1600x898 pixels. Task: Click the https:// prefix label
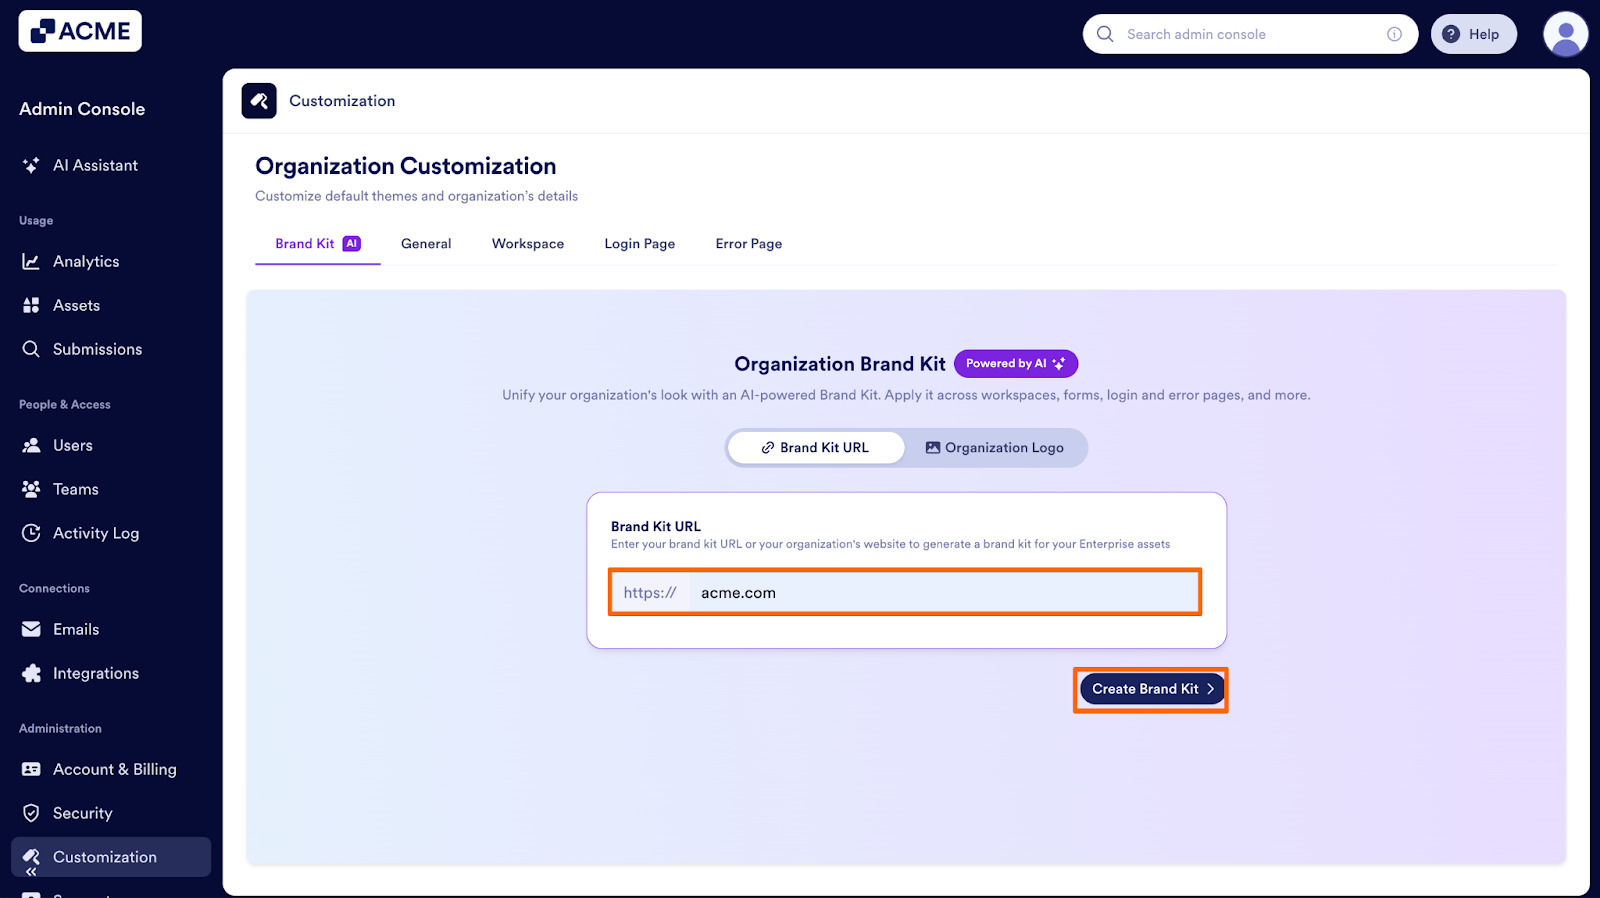pyautogui.click(x=650, y=592)
